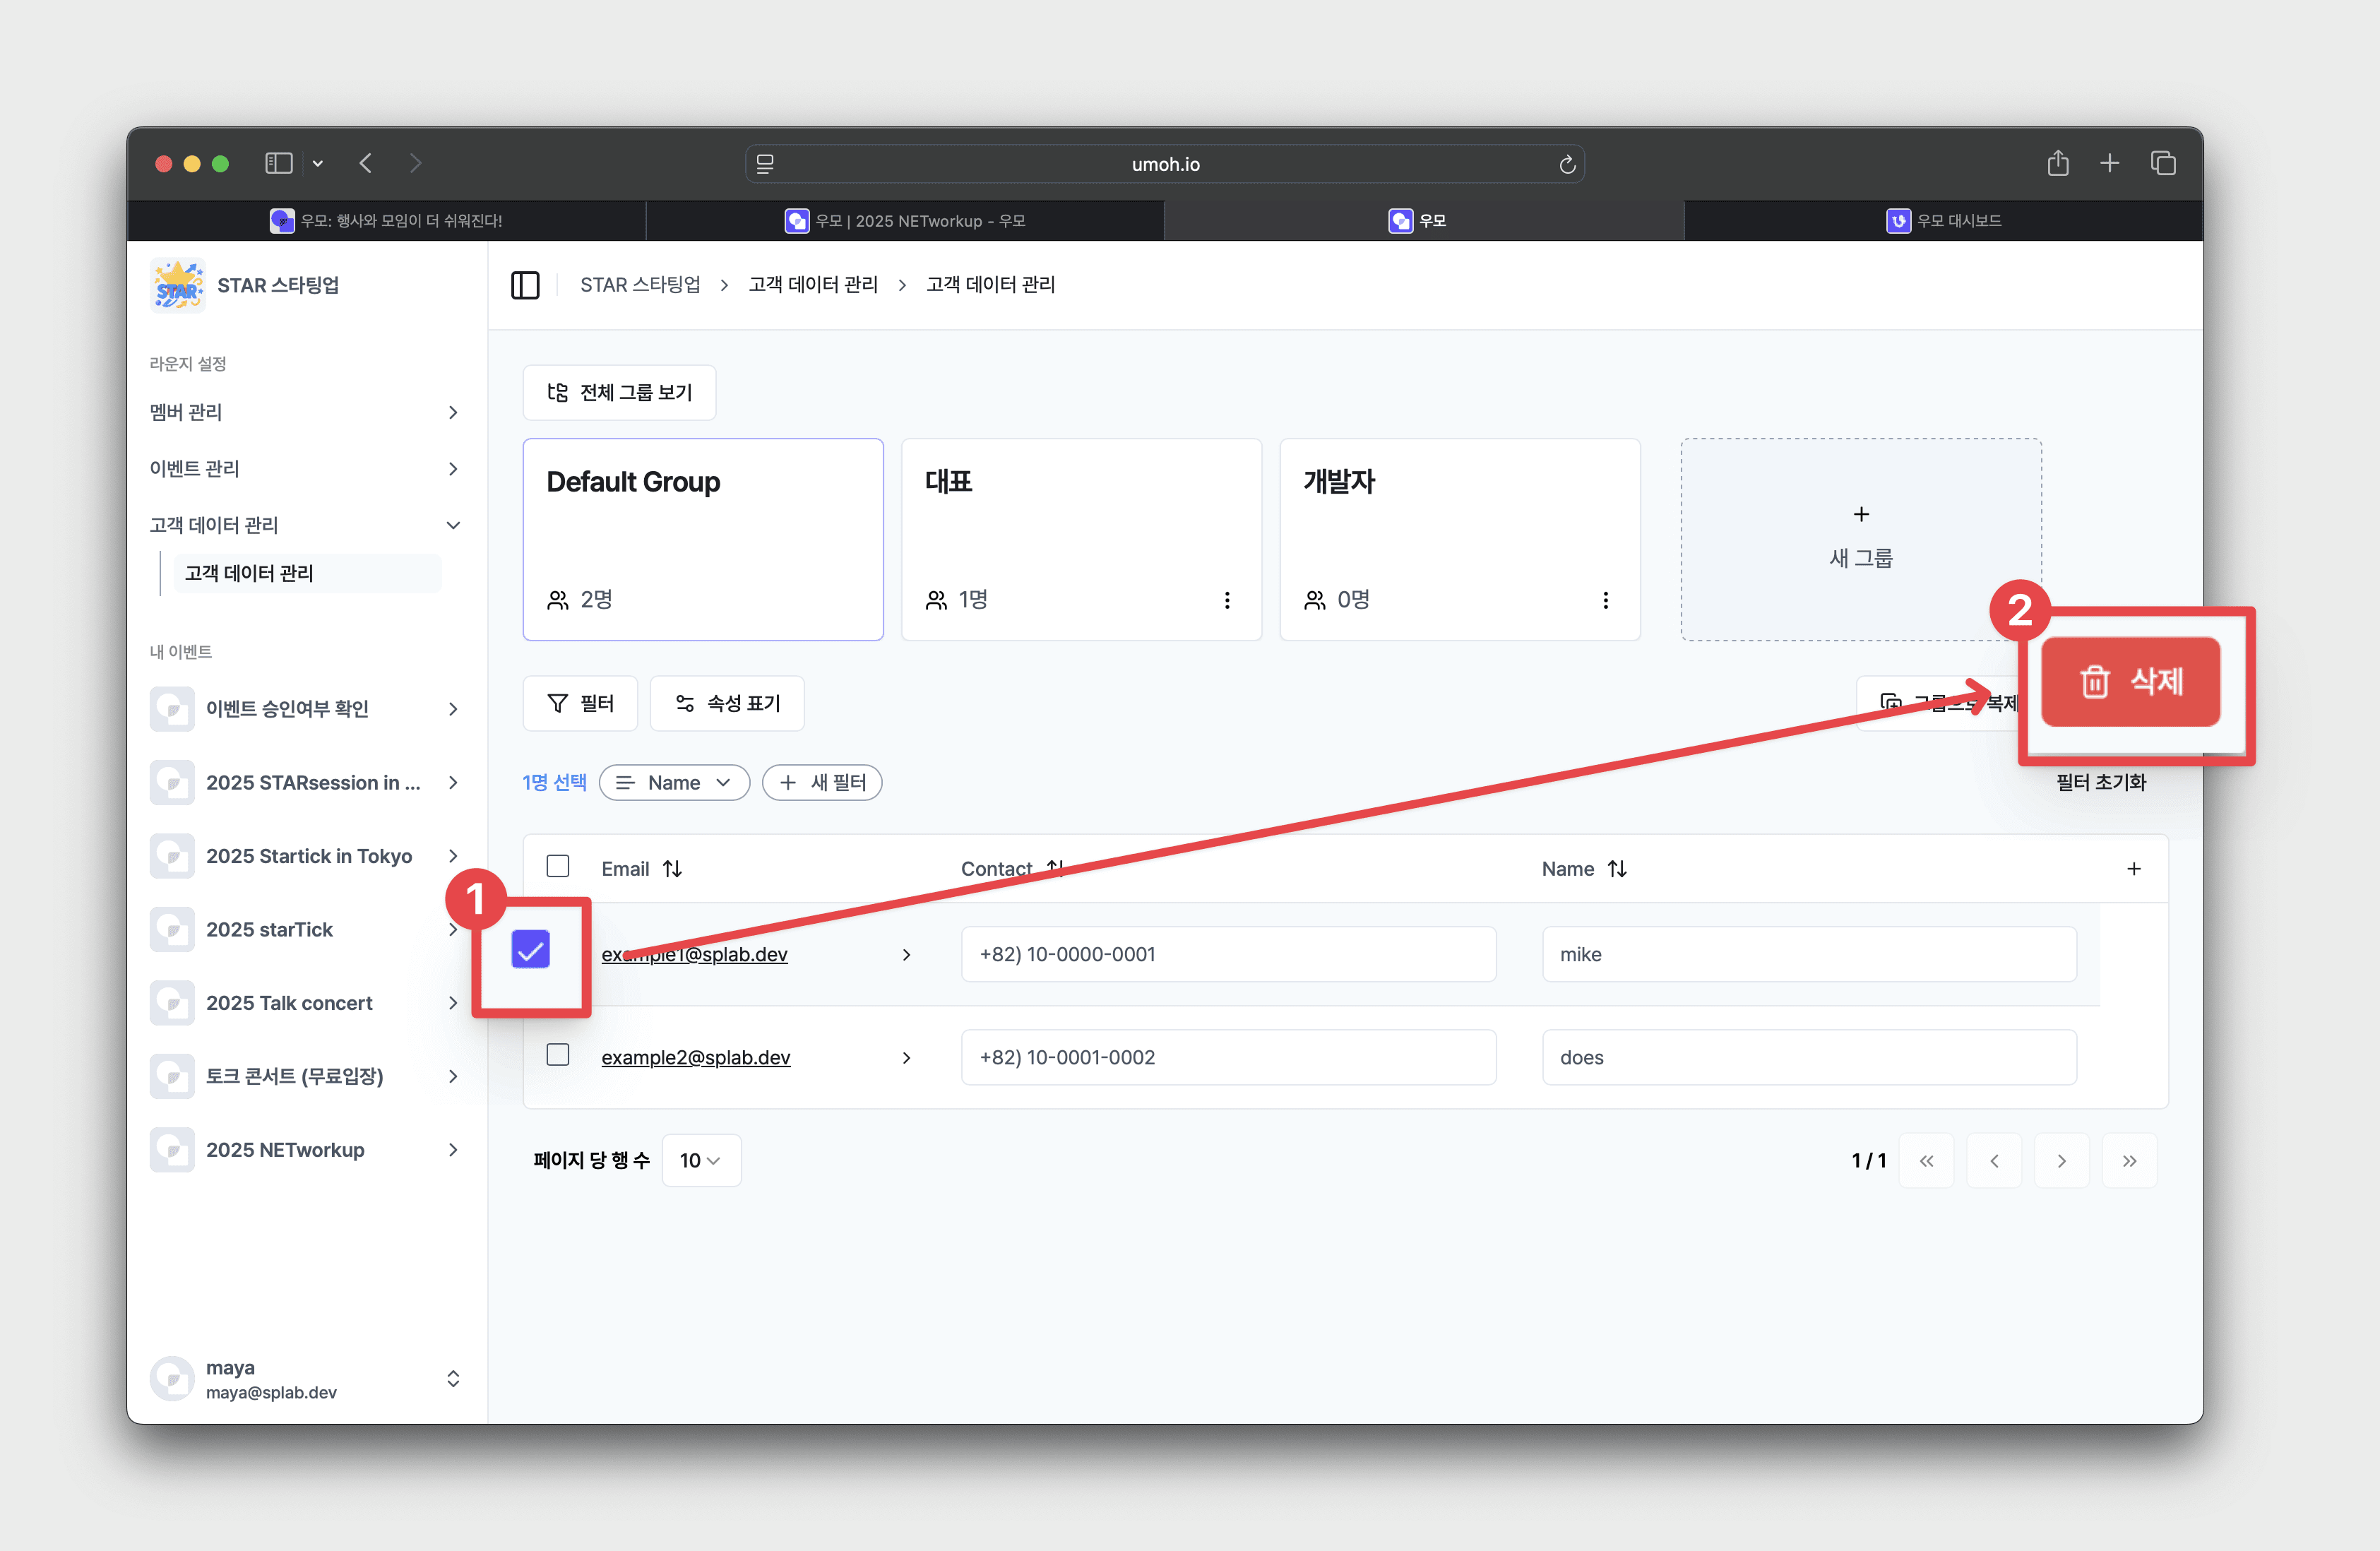Screen dimensions: 2380x1551
Task: Click plus icon to add table column
Action: click(2133, 869)
